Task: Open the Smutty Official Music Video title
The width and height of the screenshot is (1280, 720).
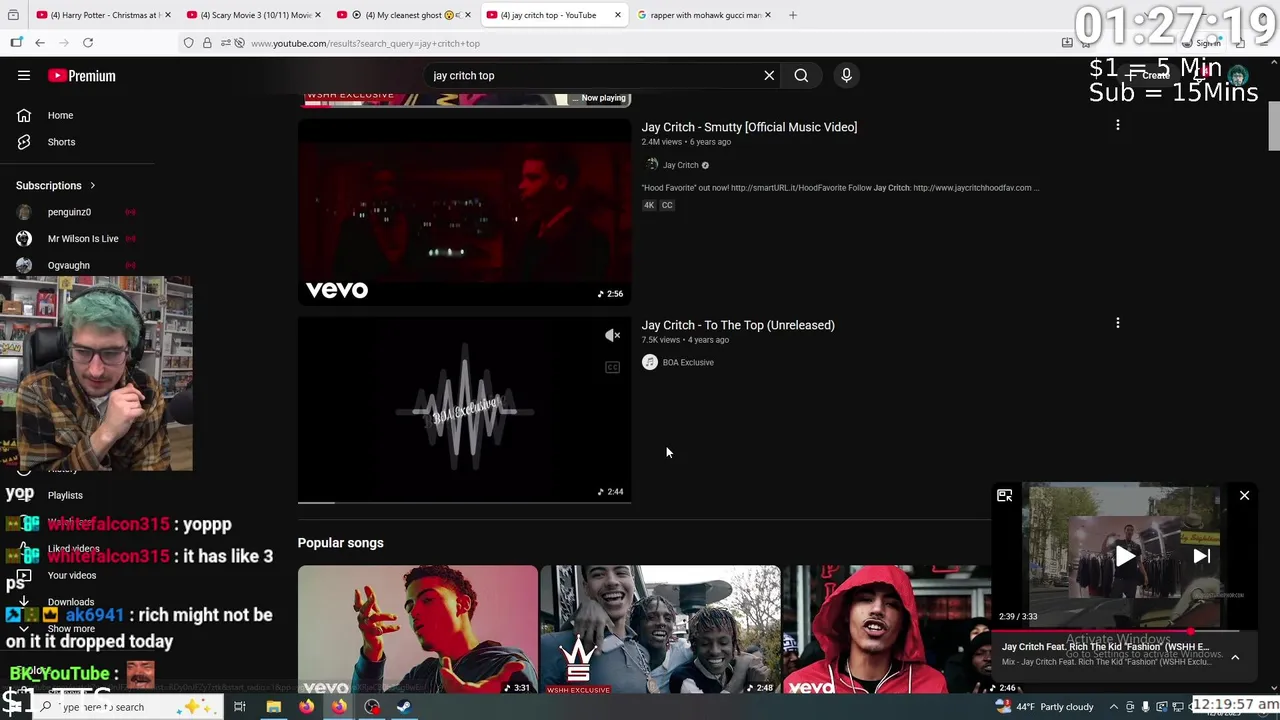Action: (749, 127)
